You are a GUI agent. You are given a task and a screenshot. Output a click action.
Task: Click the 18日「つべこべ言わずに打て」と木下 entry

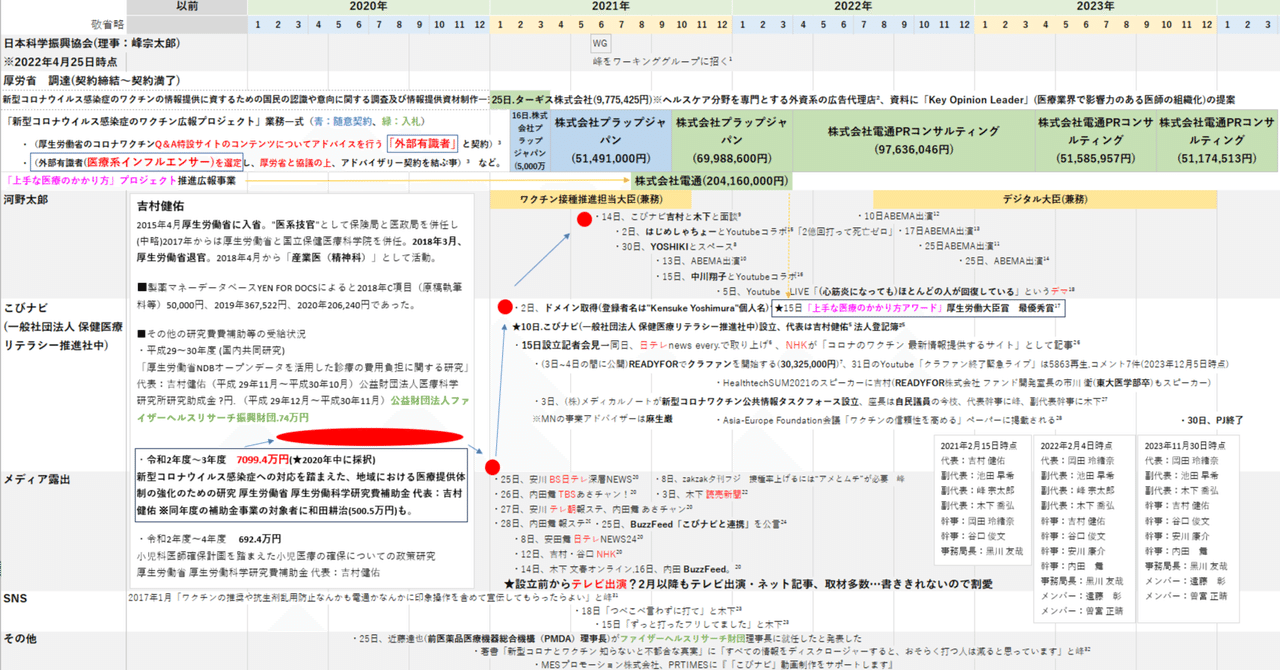pos(661,608)
